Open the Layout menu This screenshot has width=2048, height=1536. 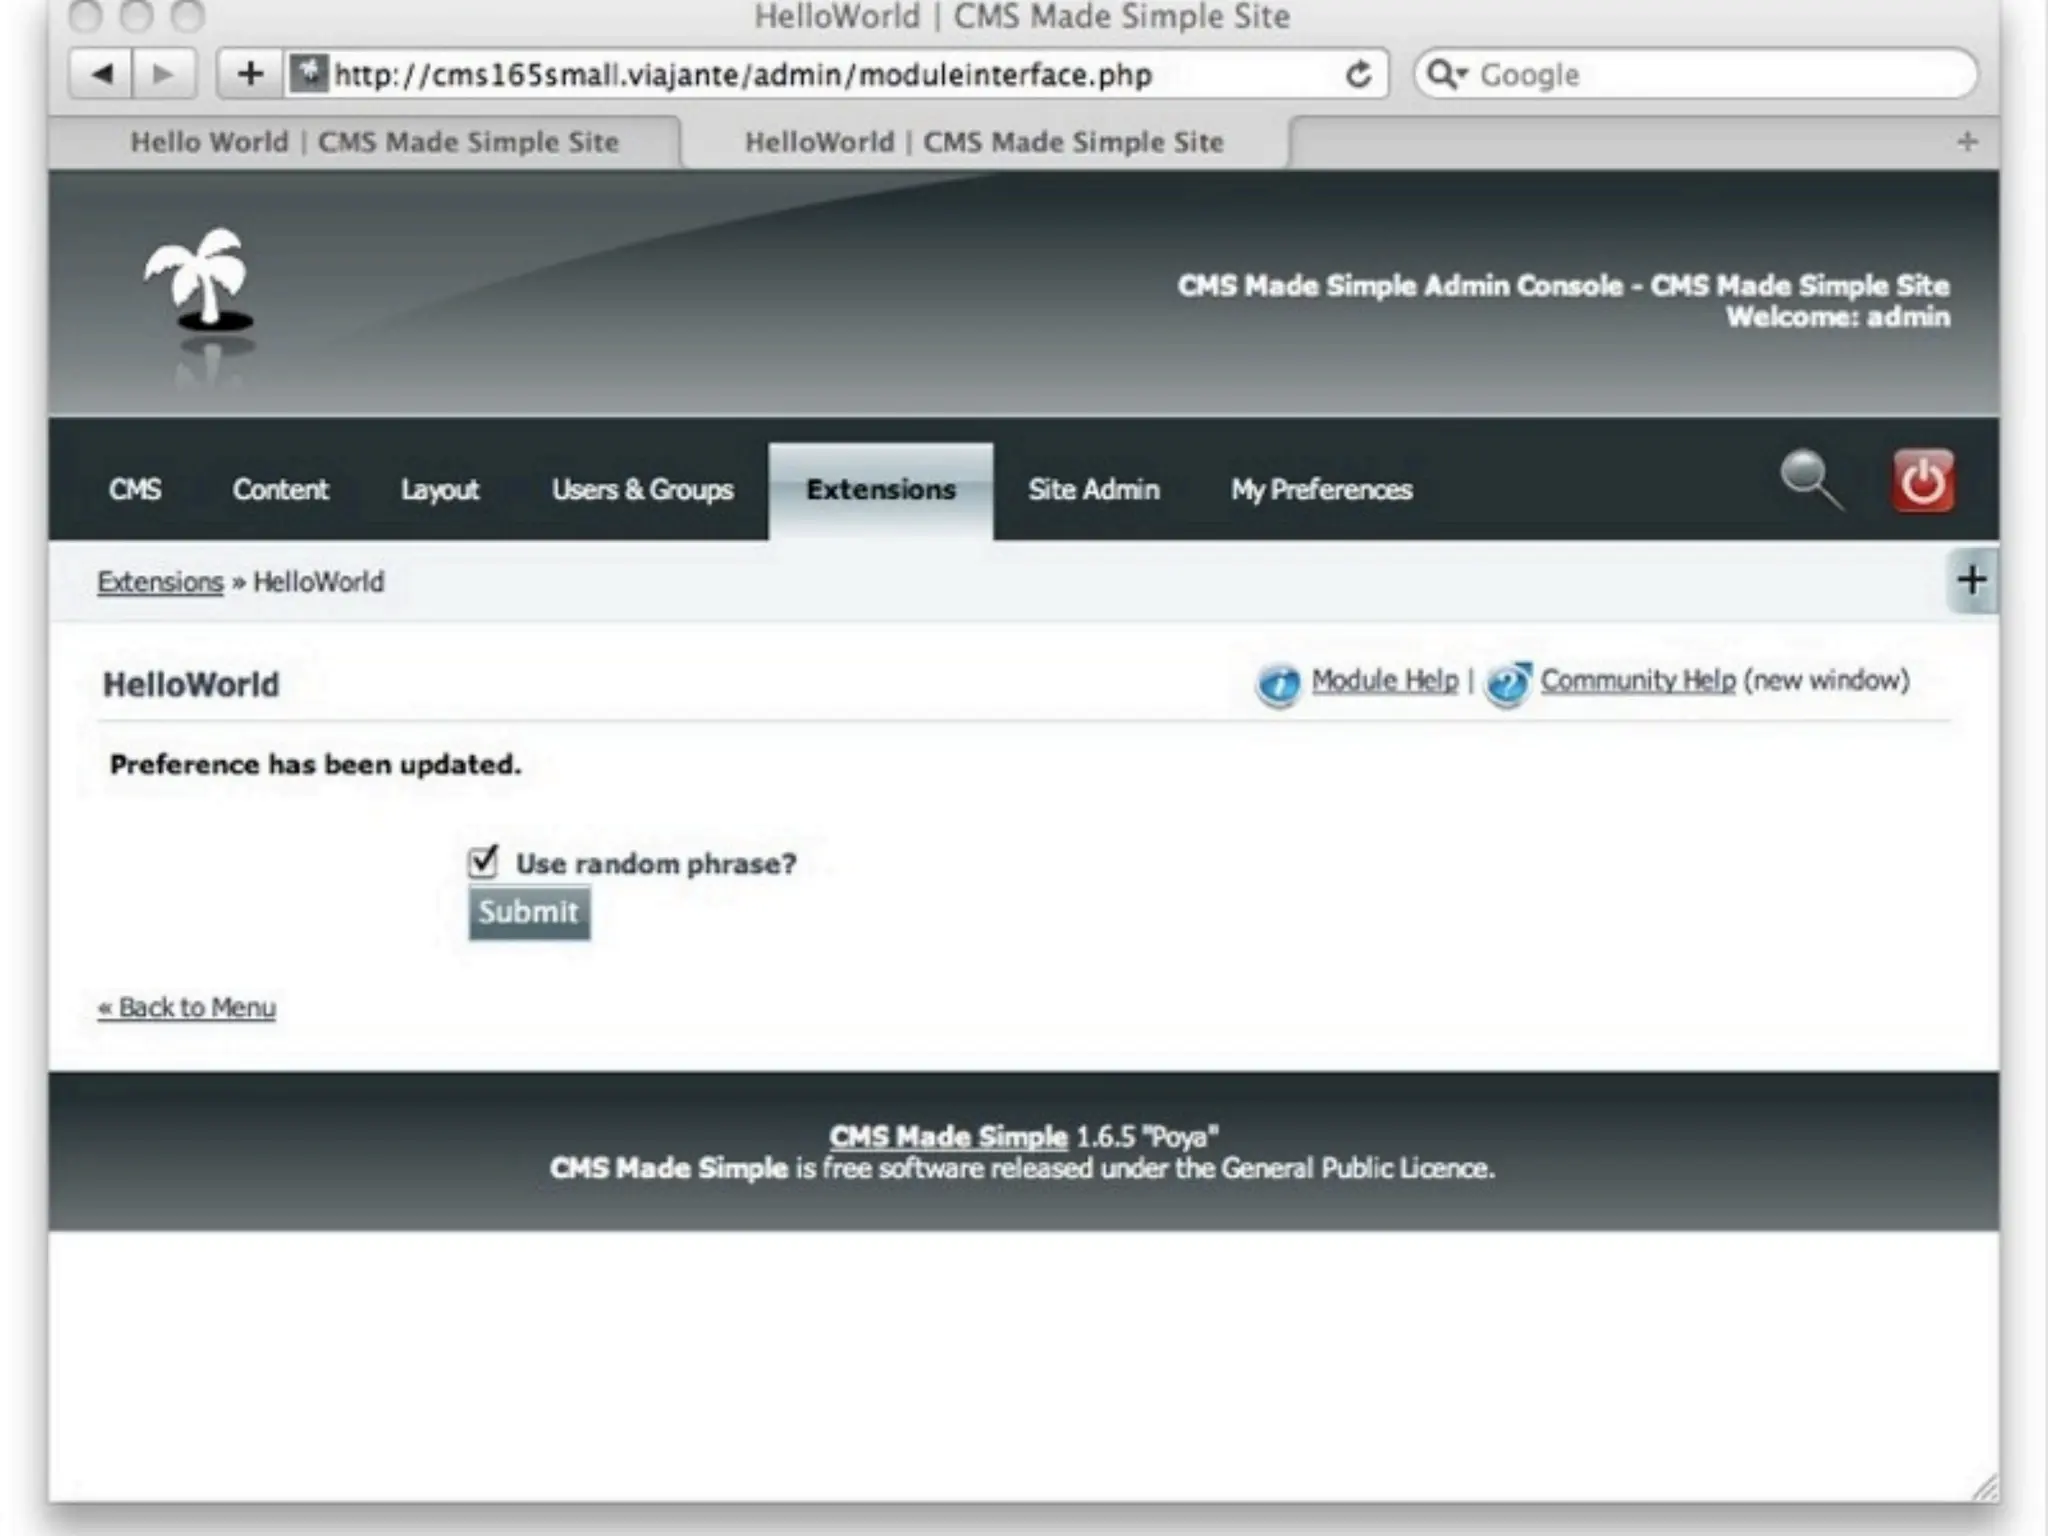click(440, 490)
